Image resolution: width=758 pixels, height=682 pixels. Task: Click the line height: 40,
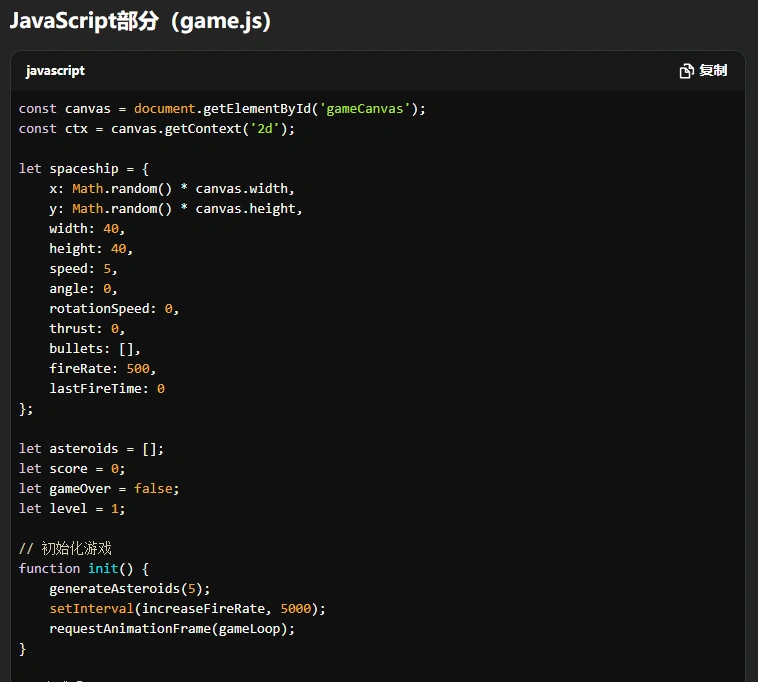pyautogui.click(x=91, y=248)
